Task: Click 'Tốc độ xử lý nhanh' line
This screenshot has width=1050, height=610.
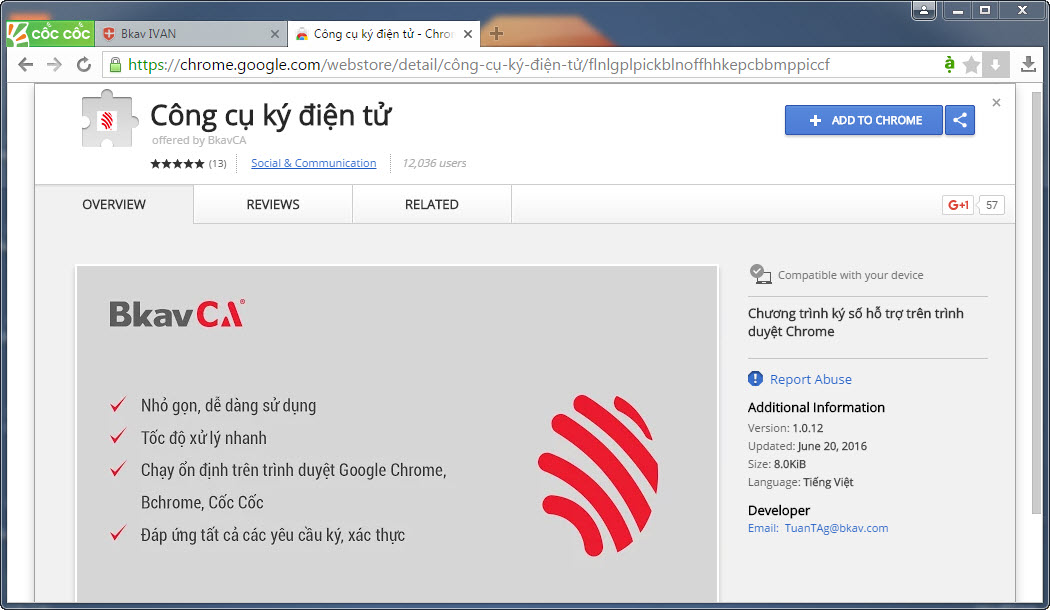Action: point(204,438)
